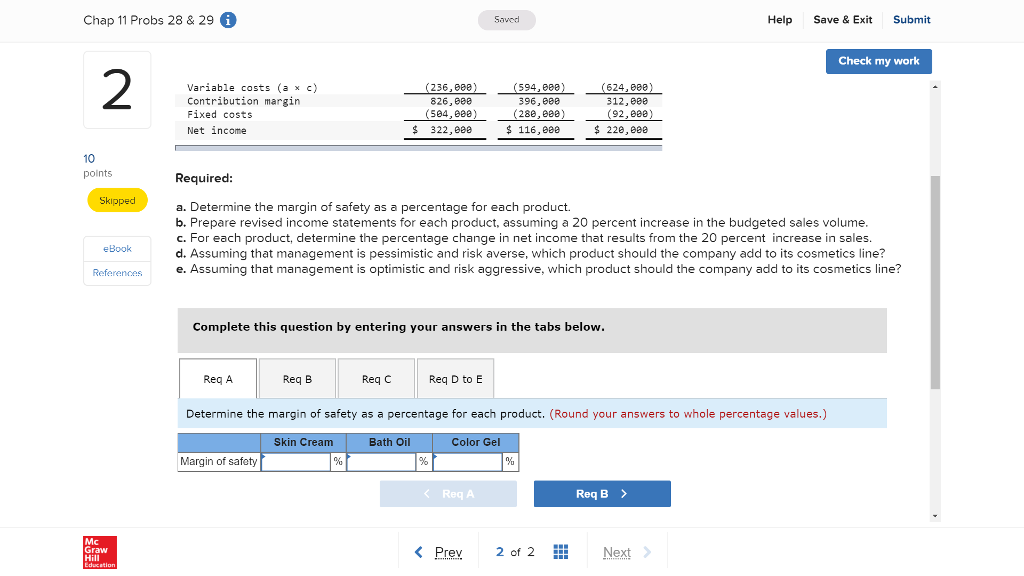Switch to the Req B tab
This screenshot has width=1024, height=576.
297,378
